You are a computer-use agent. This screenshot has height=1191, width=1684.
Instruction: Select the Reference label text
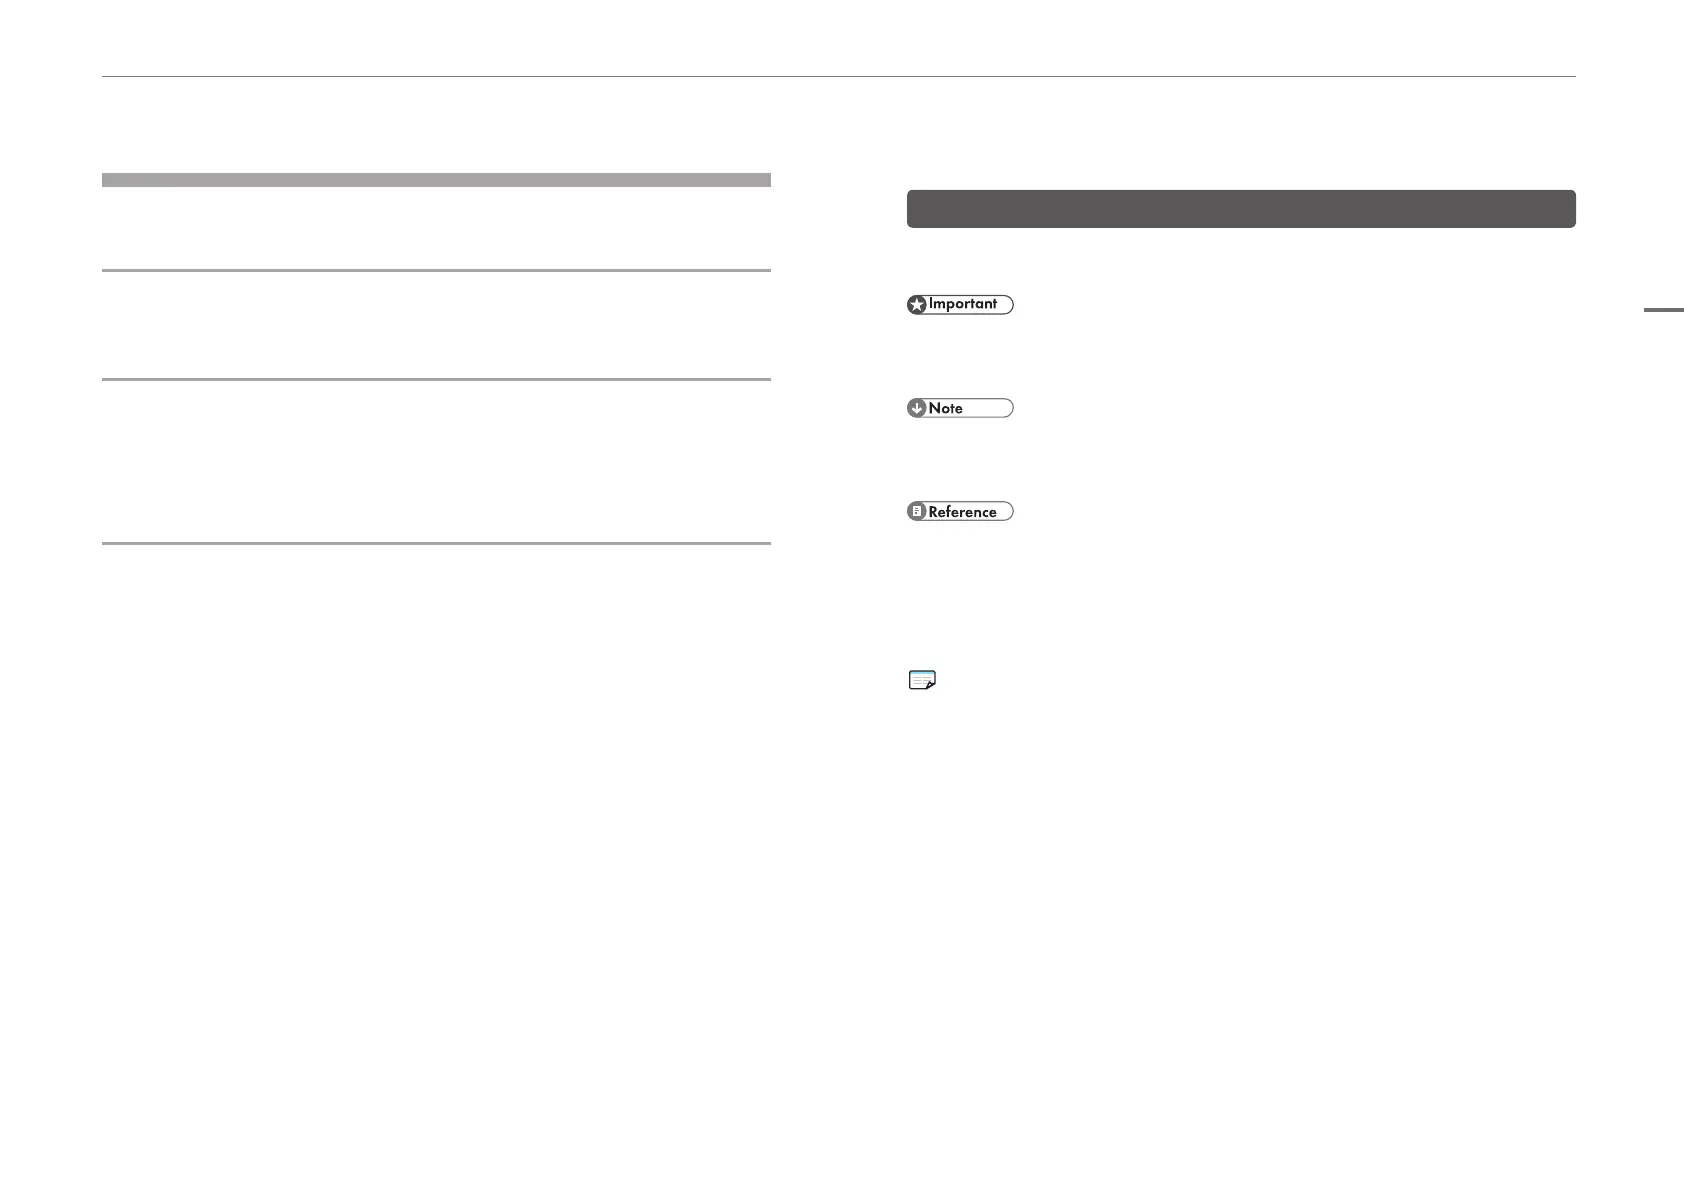tap(963, 512)
